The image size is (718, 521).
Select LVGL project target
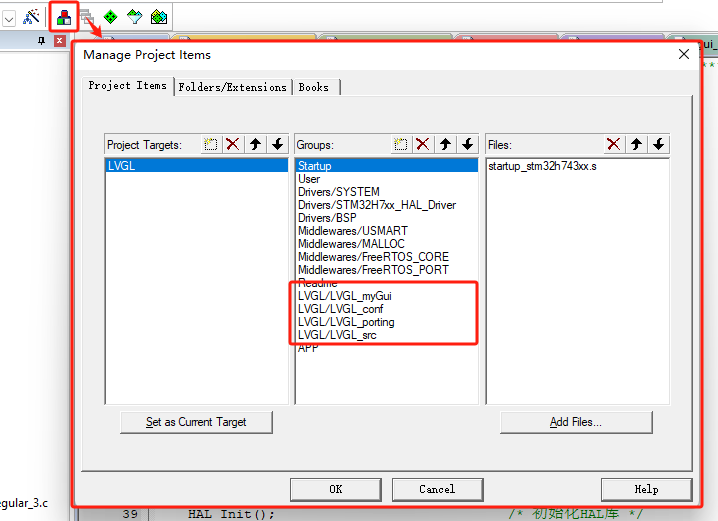coord(197,166)
